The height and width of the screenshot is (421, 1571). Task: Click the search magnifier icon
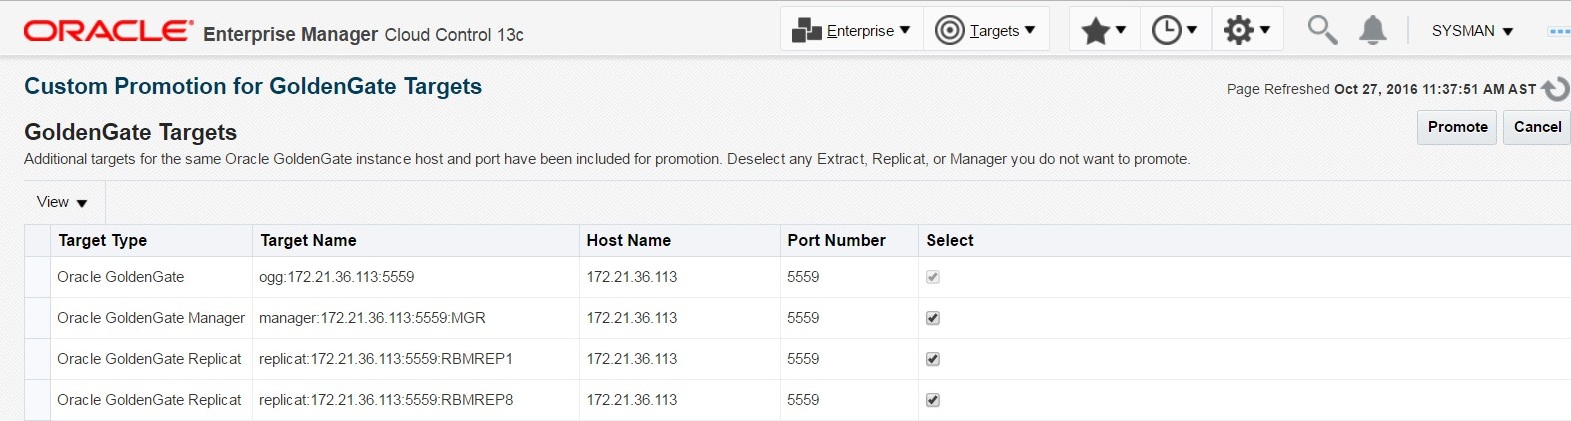point(1322,30)
